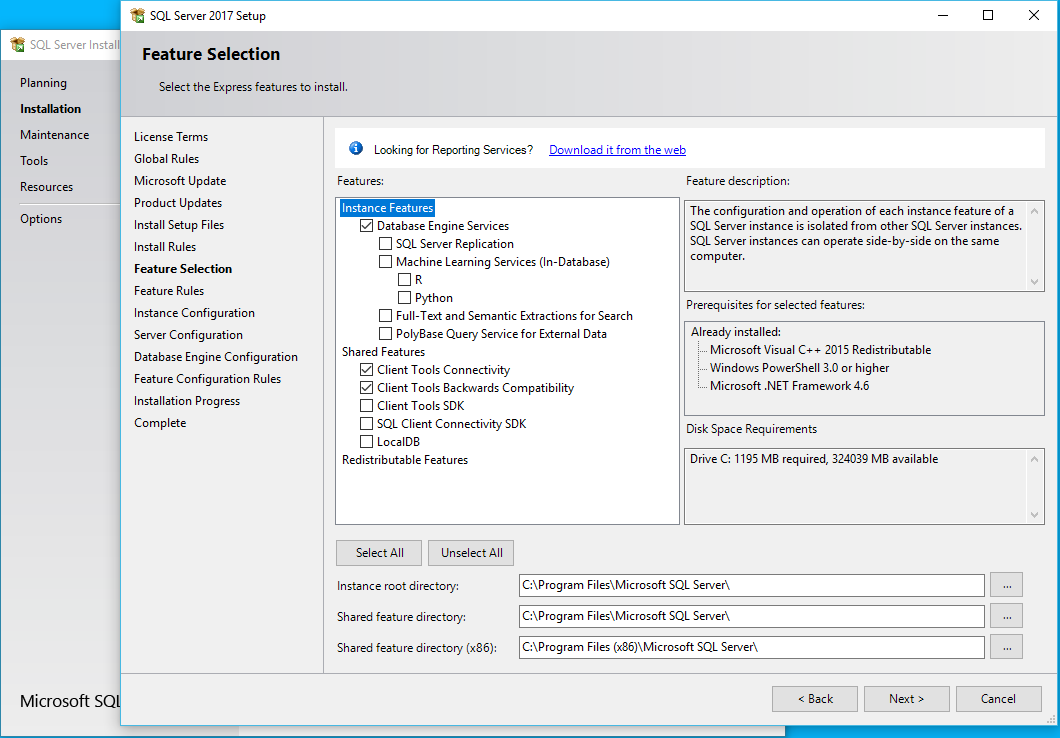Click the Feature Configuration Rules step
Viewport: 1060px width, 738px height.
208,378
